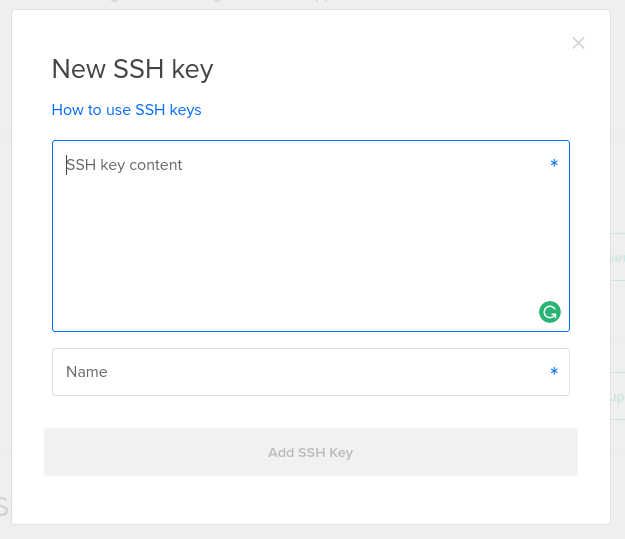Click the text cursor in SSH key area

(x=67, y=165)
